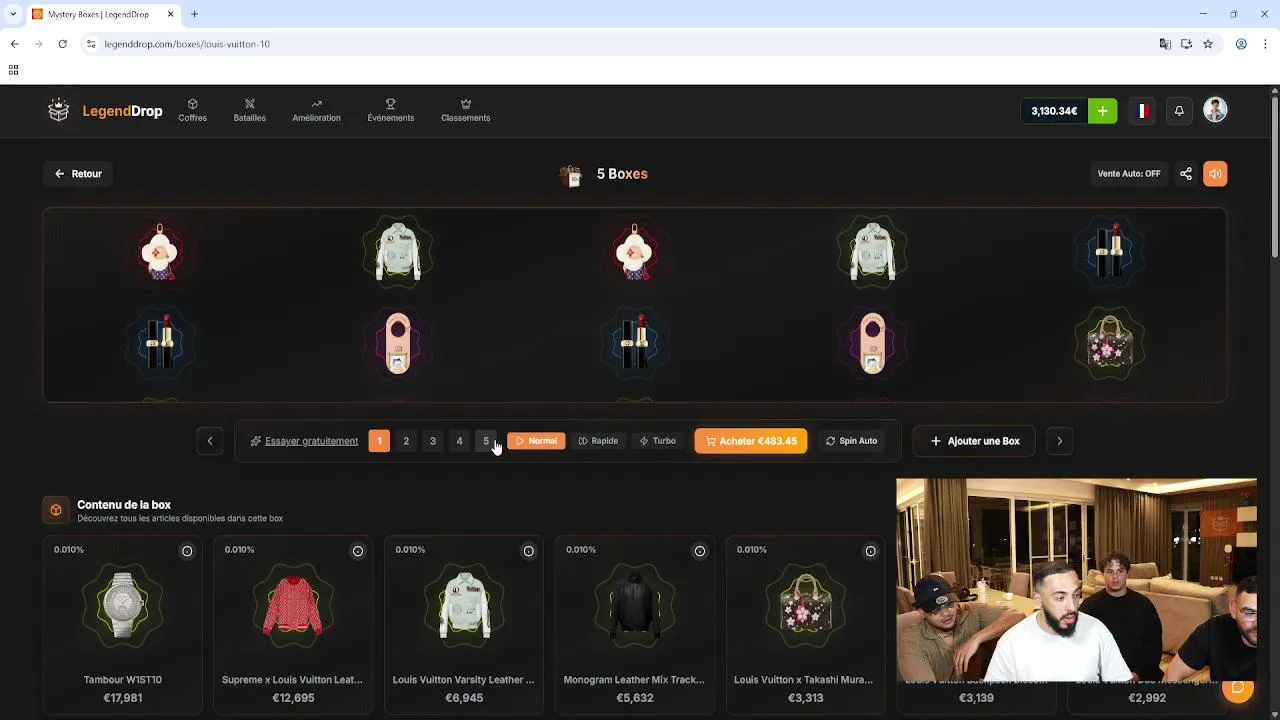Click the Louis Vuitton Varsity Leather title
The width and height of the screenshot is (1280, 720).
[463, 680]
